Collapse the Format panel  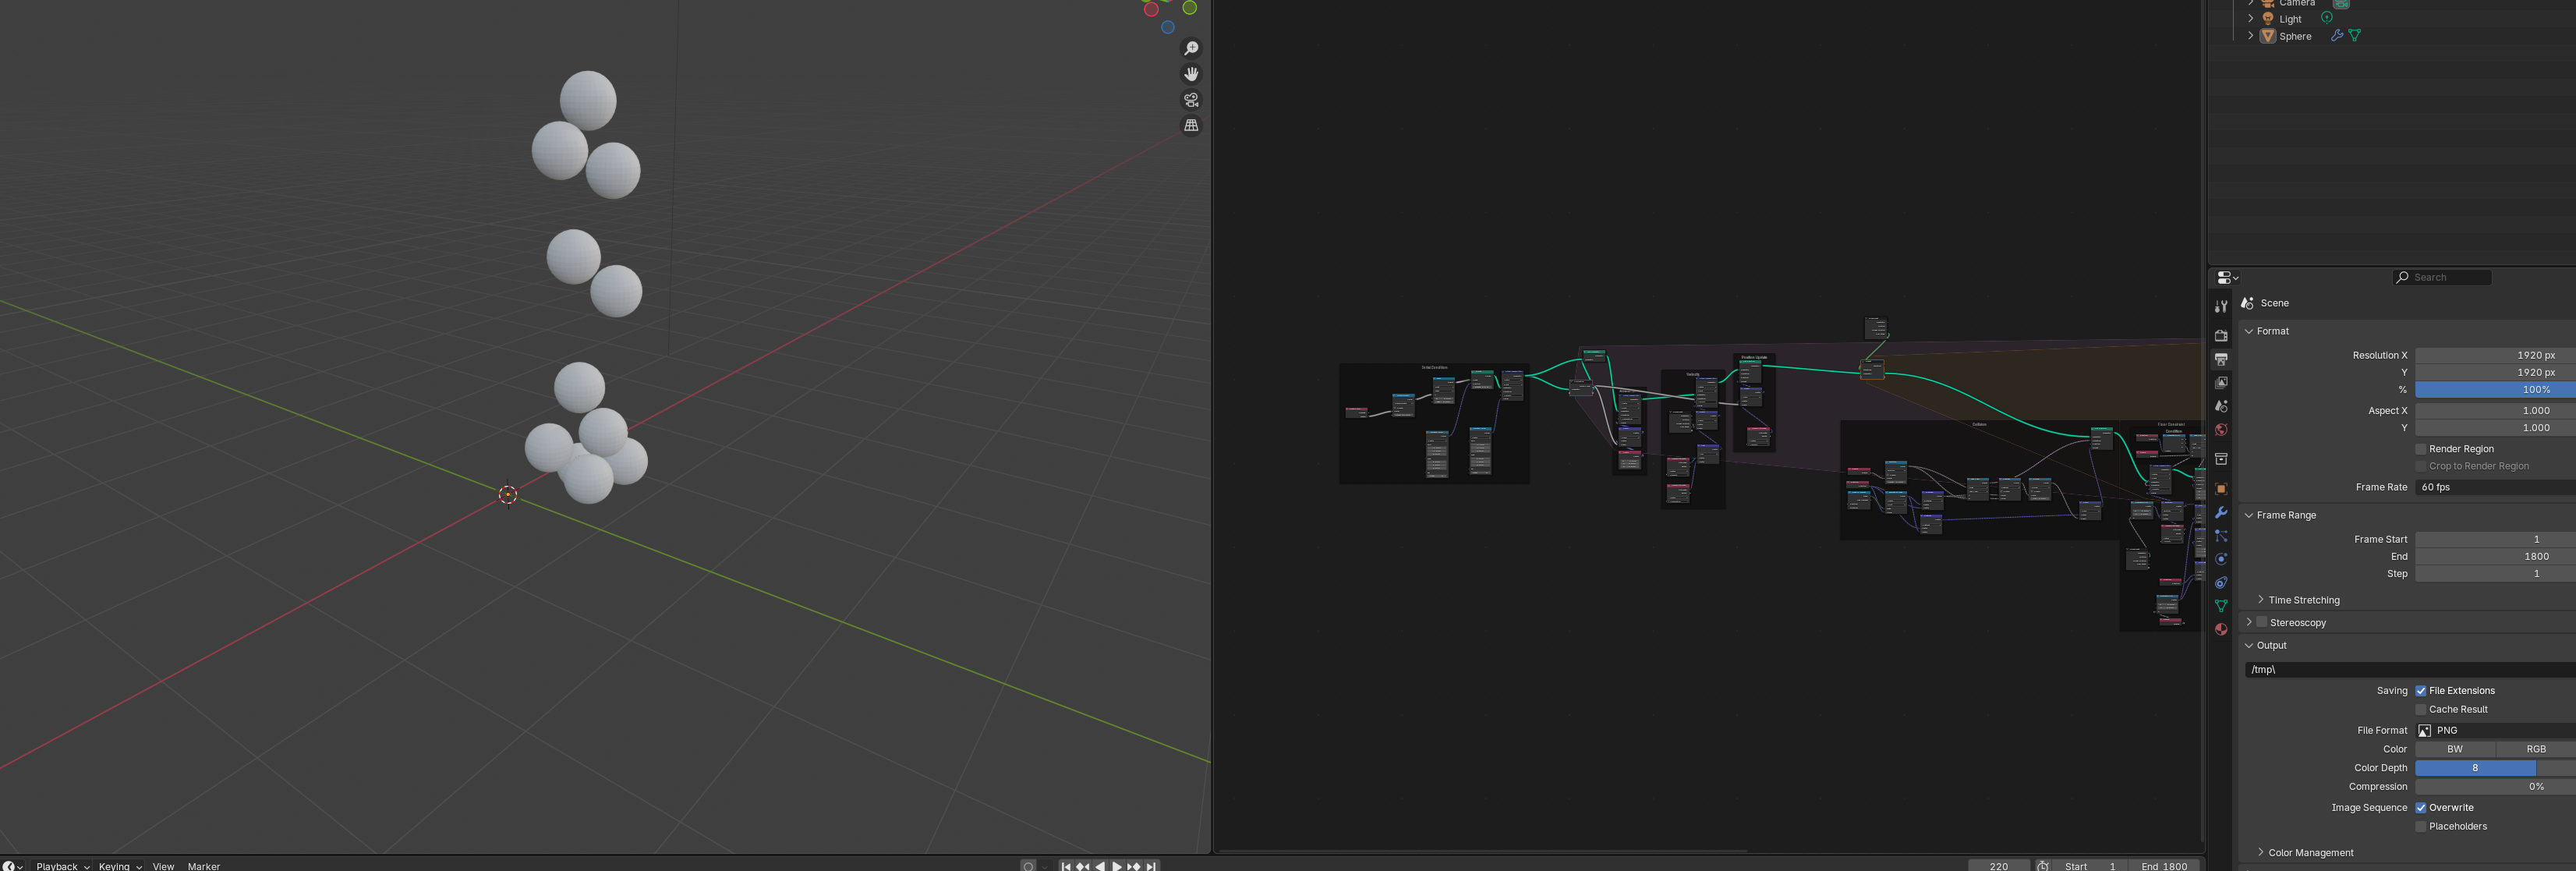point(2249,331)
